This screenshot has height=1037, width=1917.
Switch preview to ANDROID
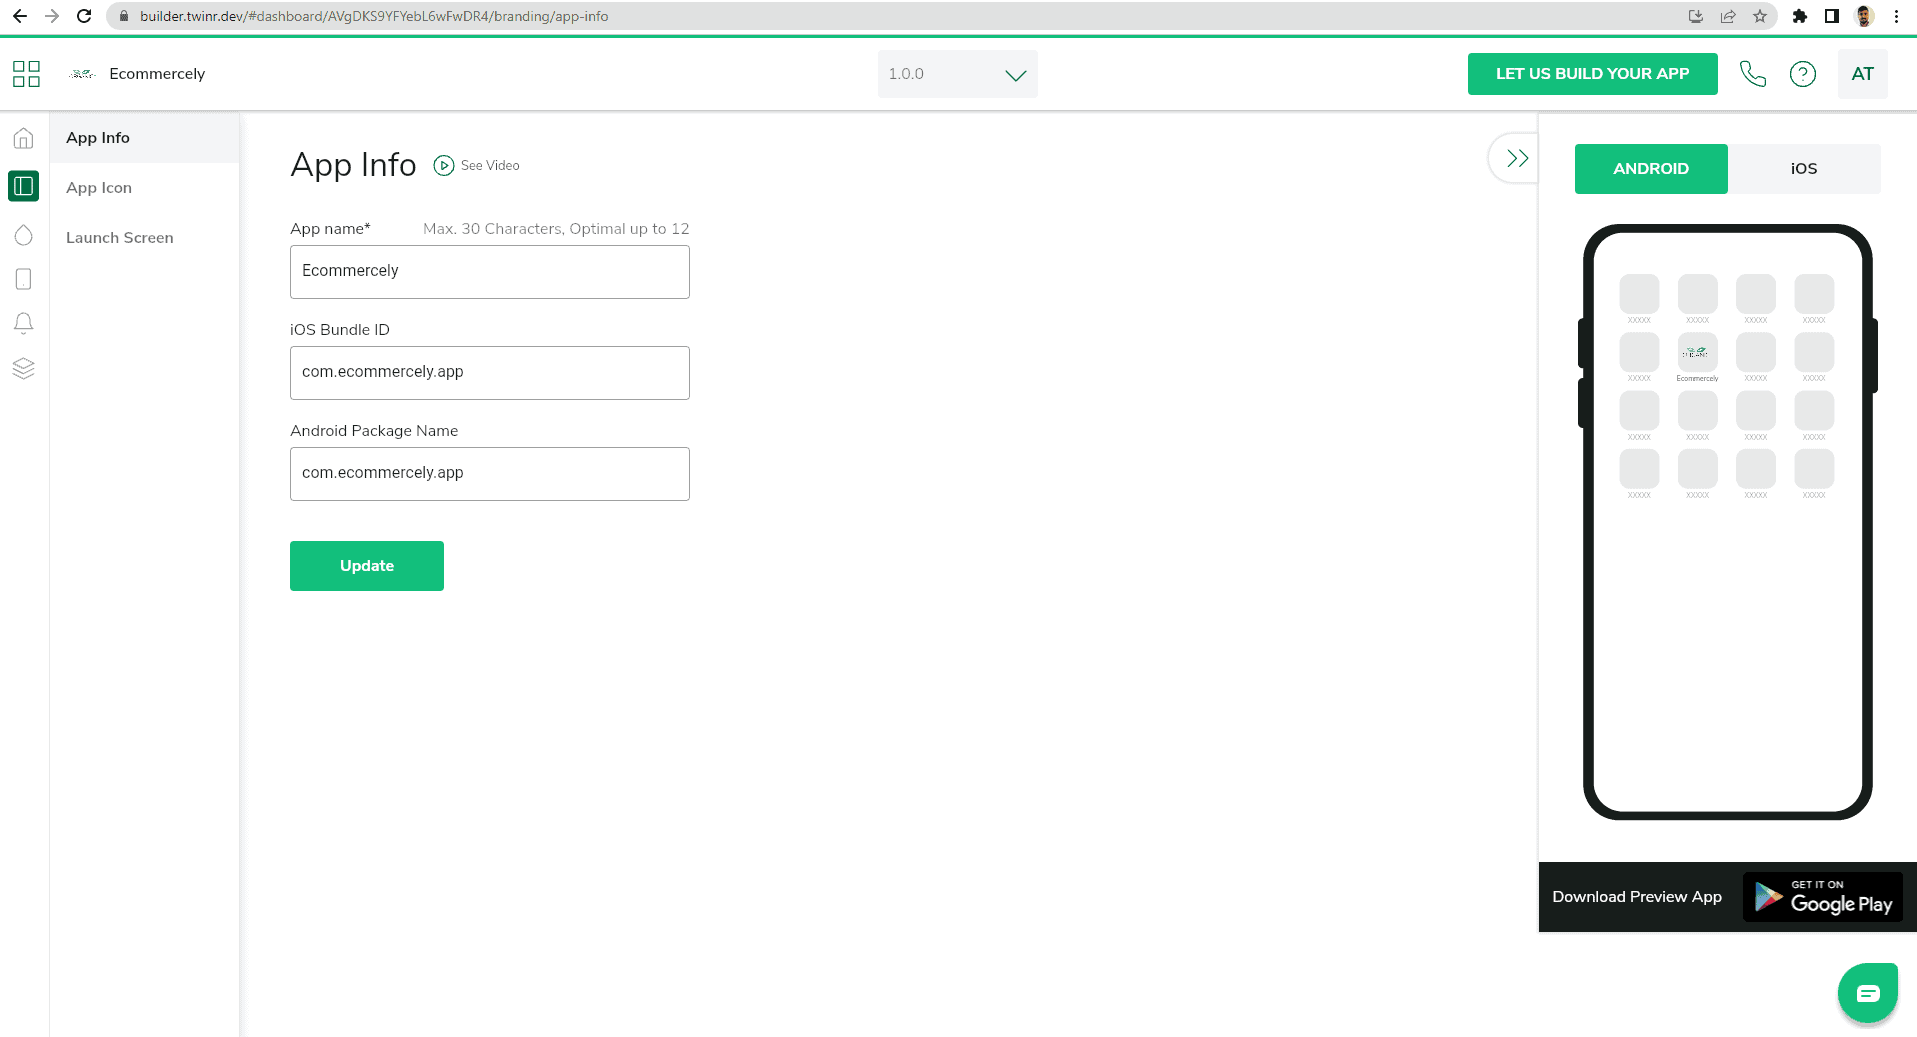[1650, 169]
